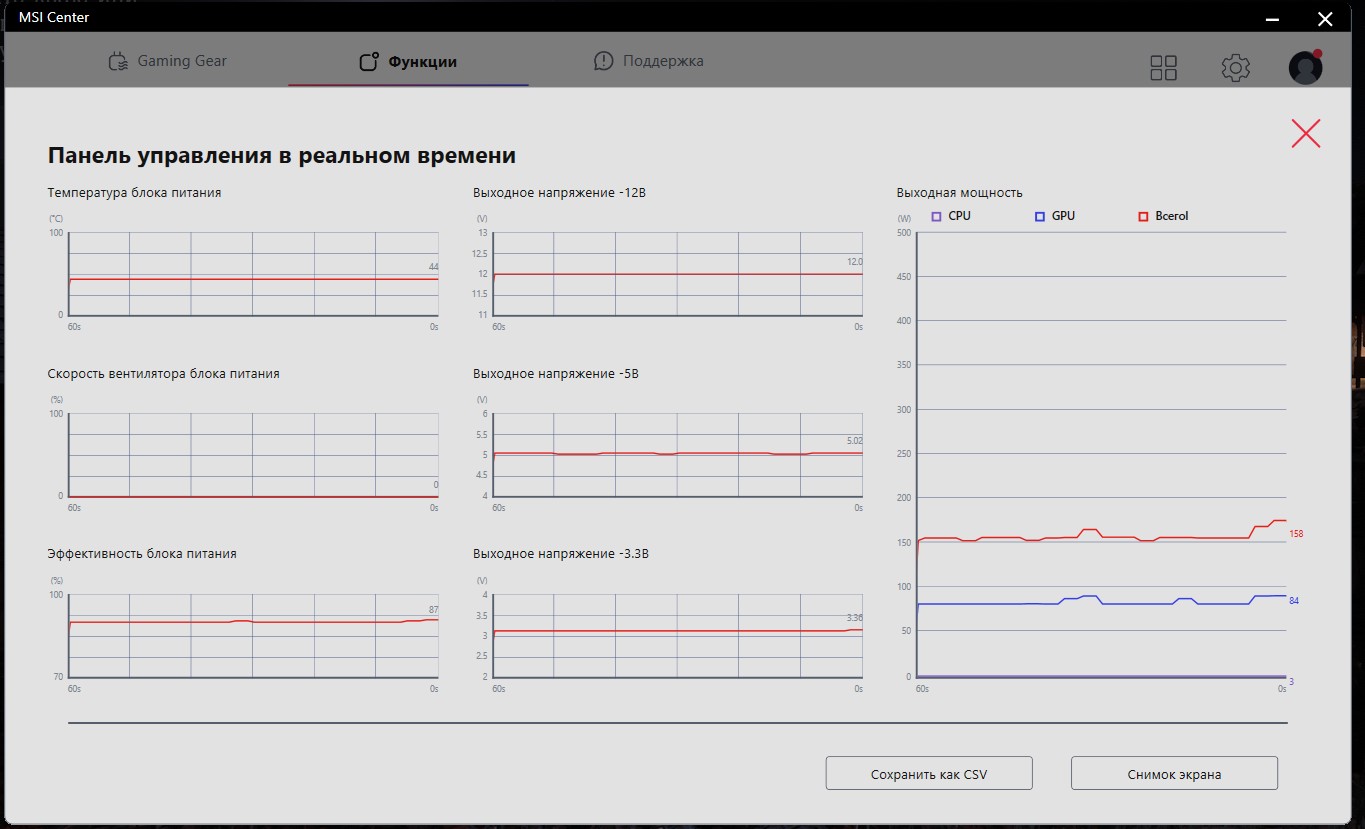Click the Функции tab icon
Viewport: 1365px width, 829px height.
click(x=369, y=62)
